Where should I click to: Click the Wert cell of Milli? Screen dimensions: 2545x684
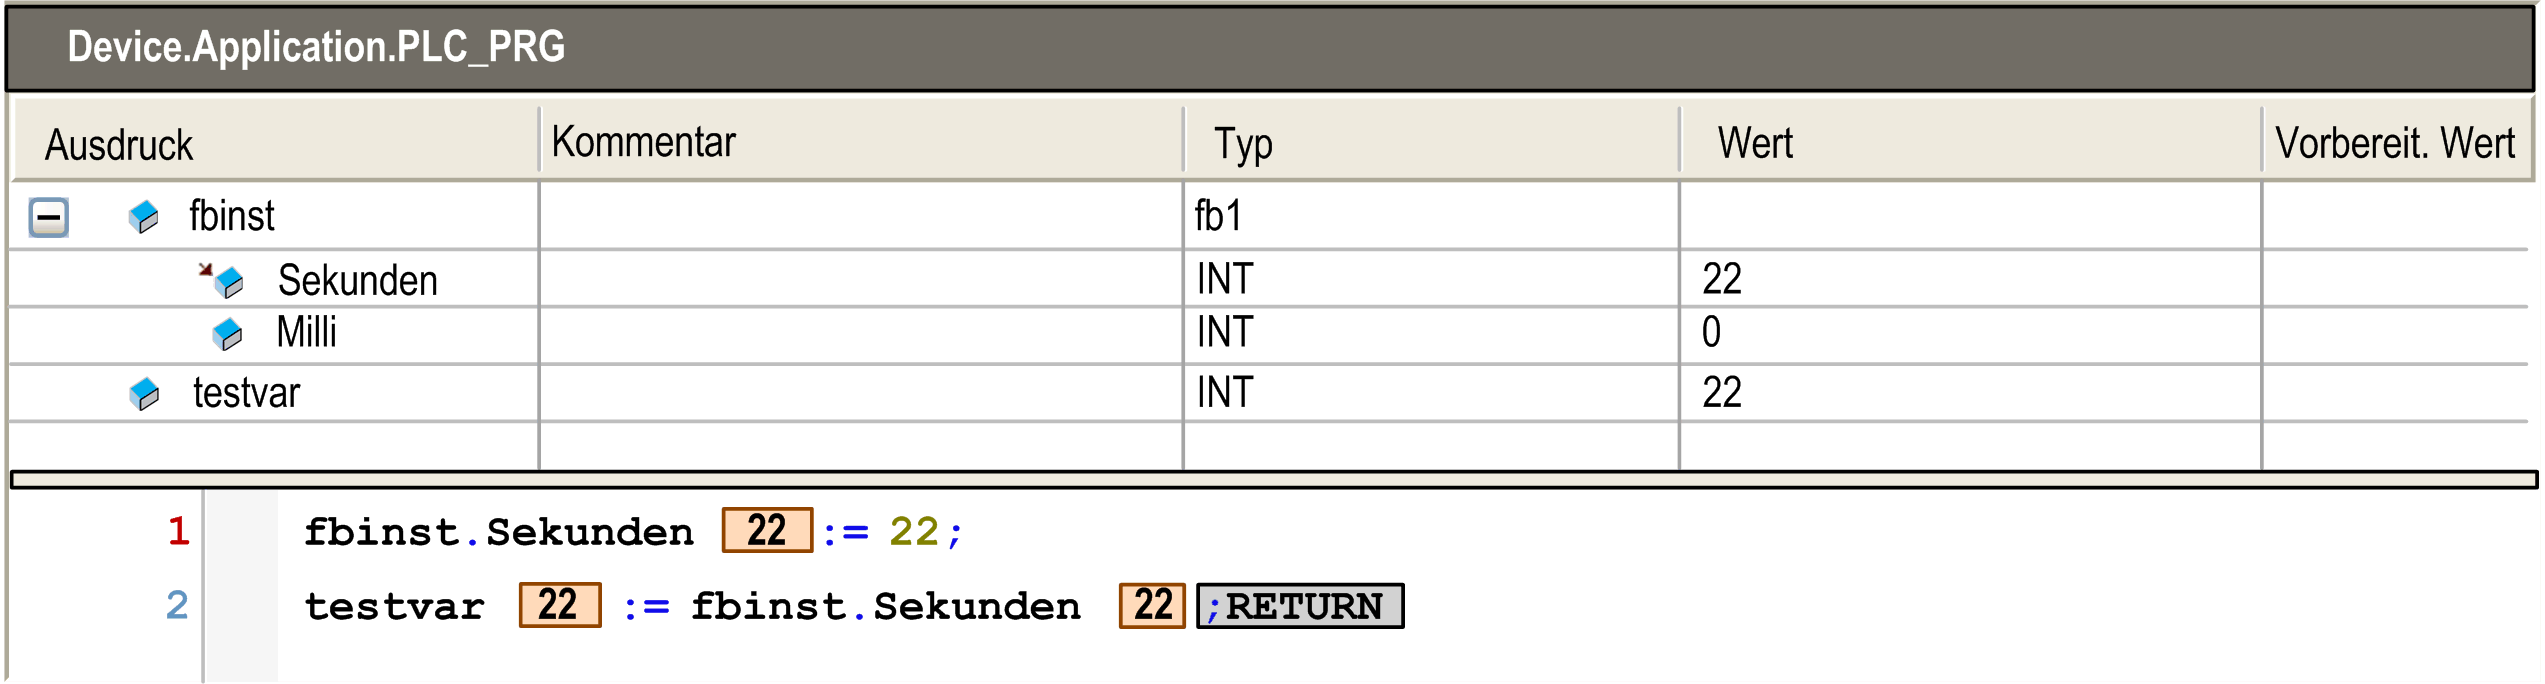pyautogui.click(x=1712, y=333)
